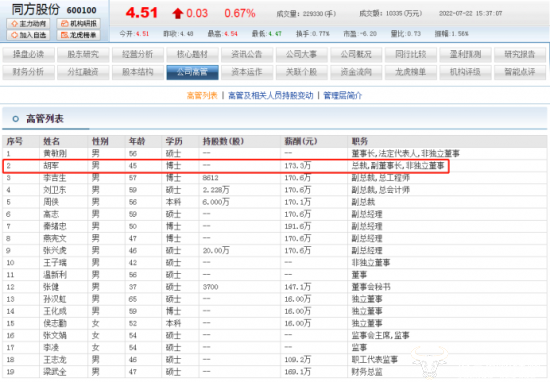Image resolution: width=550 pixels, height=382 pixels.
Task: Click the current price 4.51 in the header
Action: (x=142, y=13)
